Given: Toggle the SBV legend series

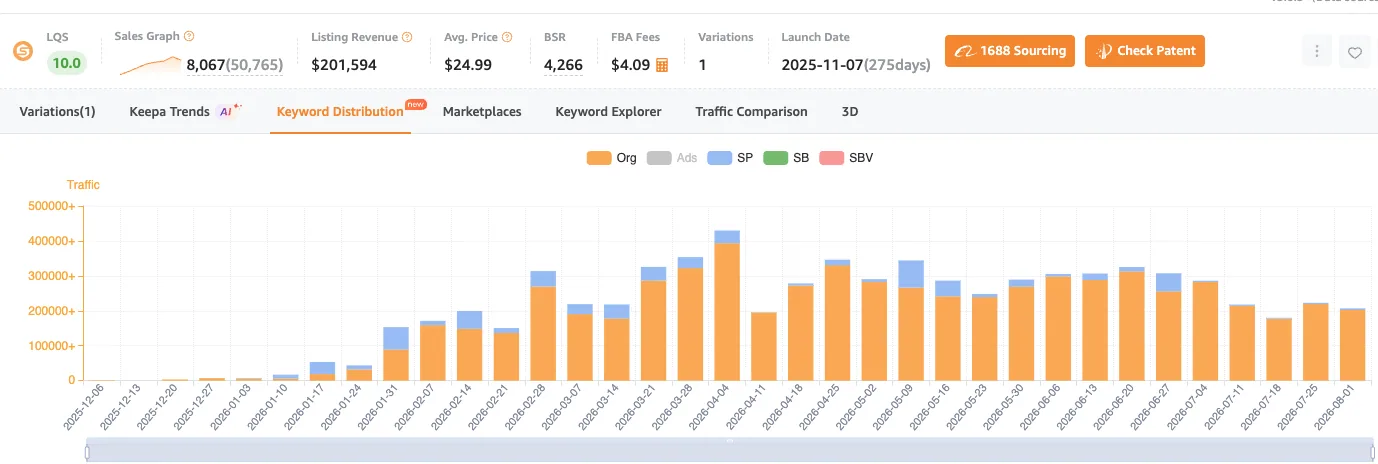Looking at the screenshot, I should (x=846, y=158).
